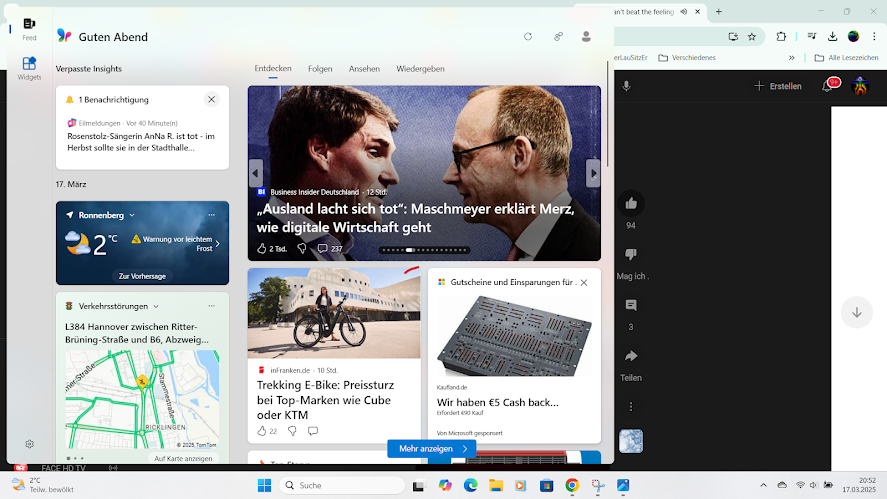Open Chrome downloads icon
Image resolution: width=887 pixels, height=499 pixels.
point(832,37)
